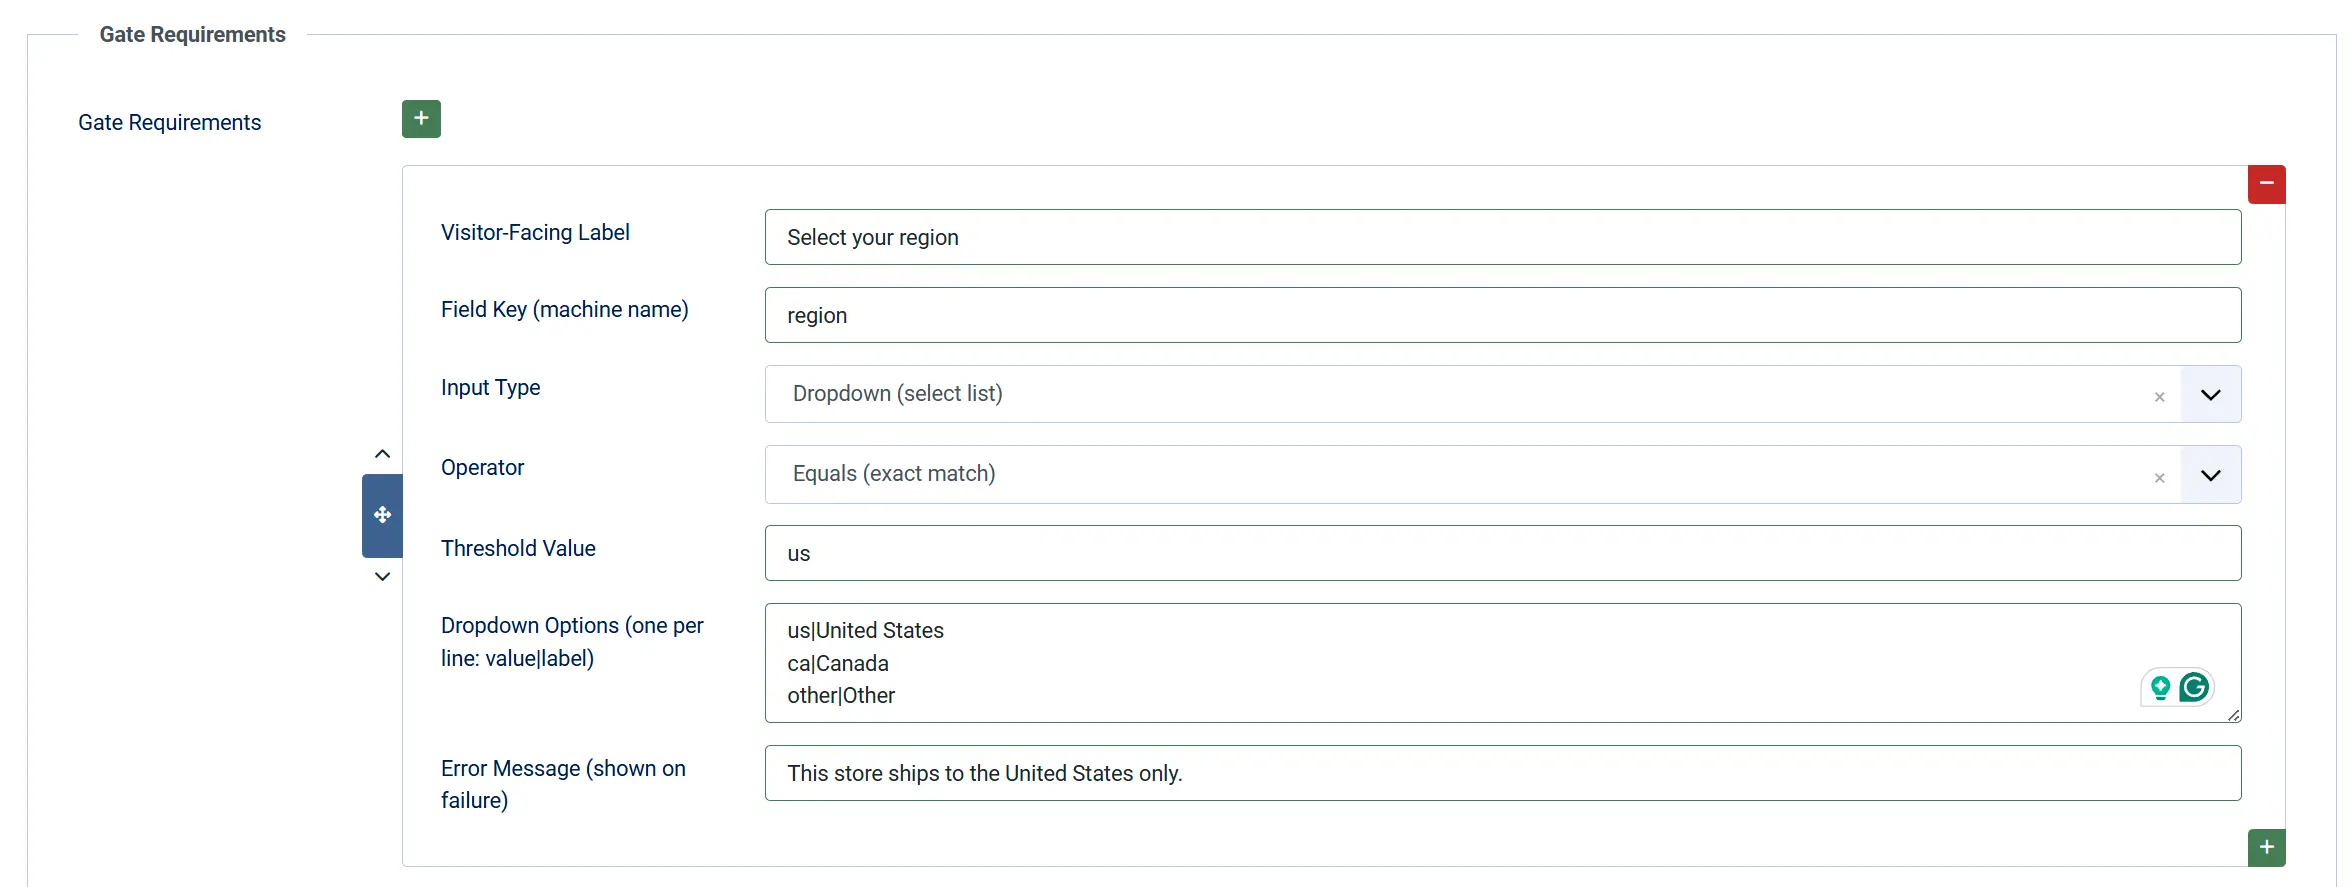
Task: Move the requirement up with the up chevron
Action: coord(382,454)
